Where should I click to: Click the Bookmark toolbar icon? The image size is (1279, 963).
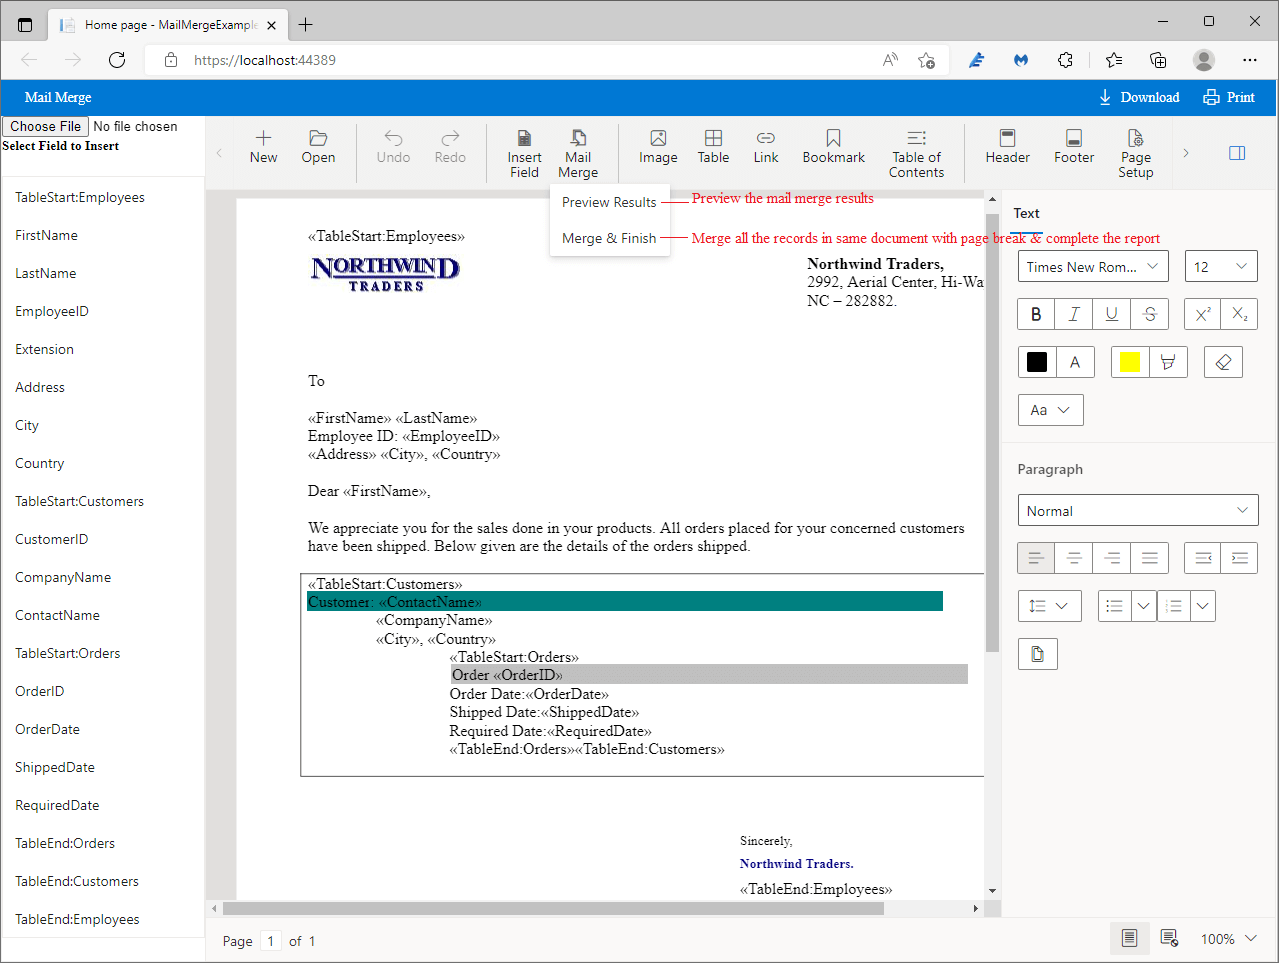point(833,150)
